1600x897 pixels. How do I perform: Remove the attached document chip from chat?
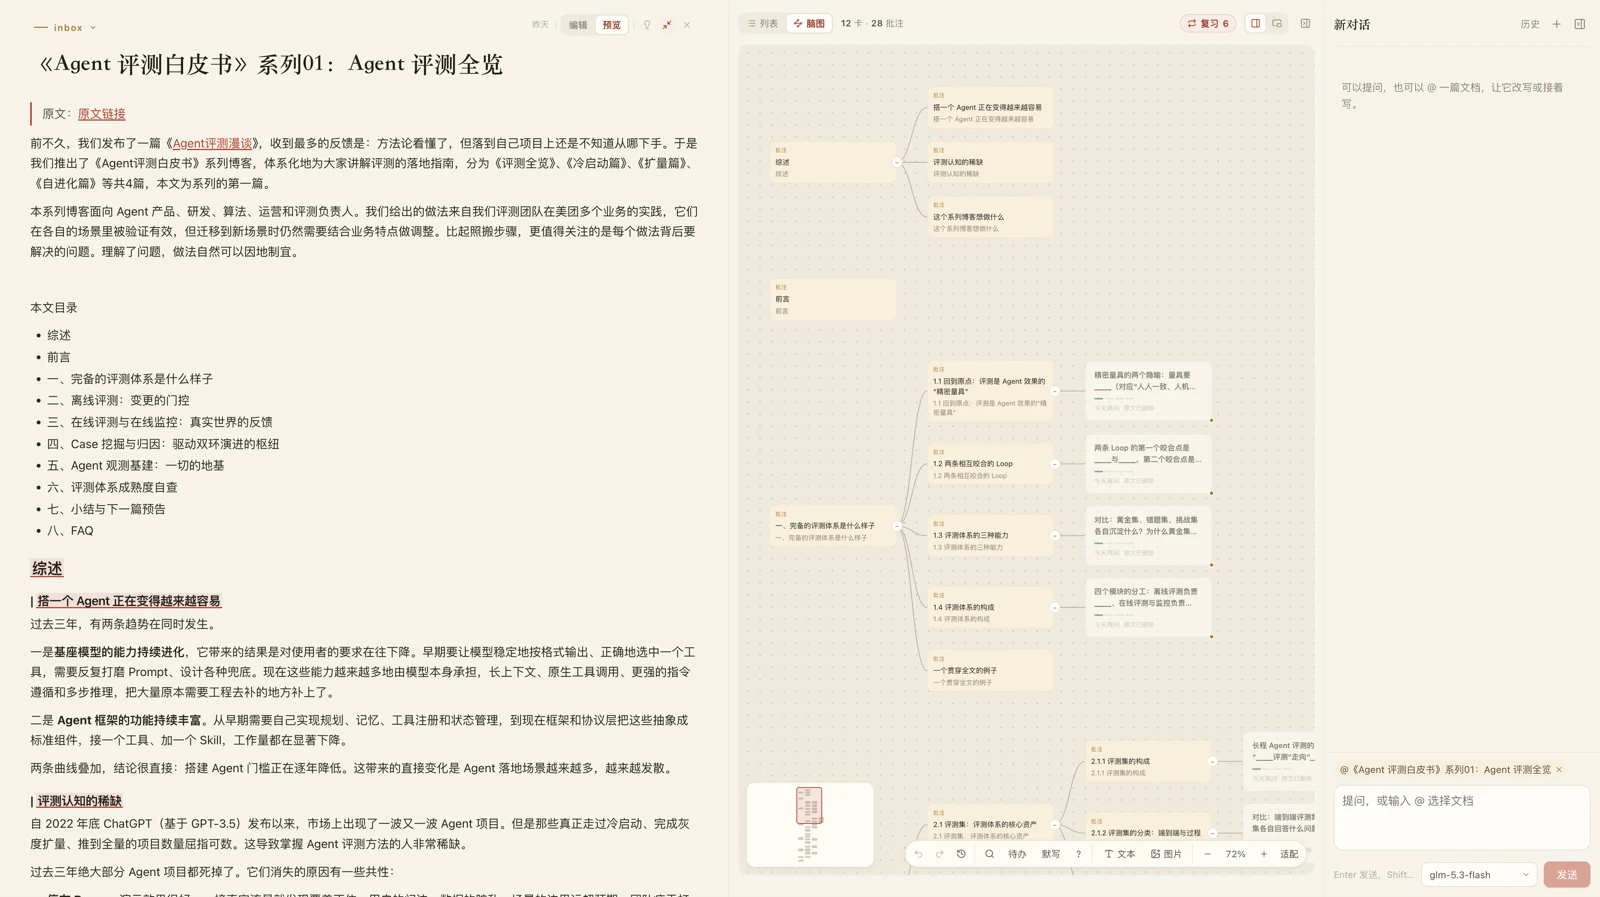tap(1559, 770)
